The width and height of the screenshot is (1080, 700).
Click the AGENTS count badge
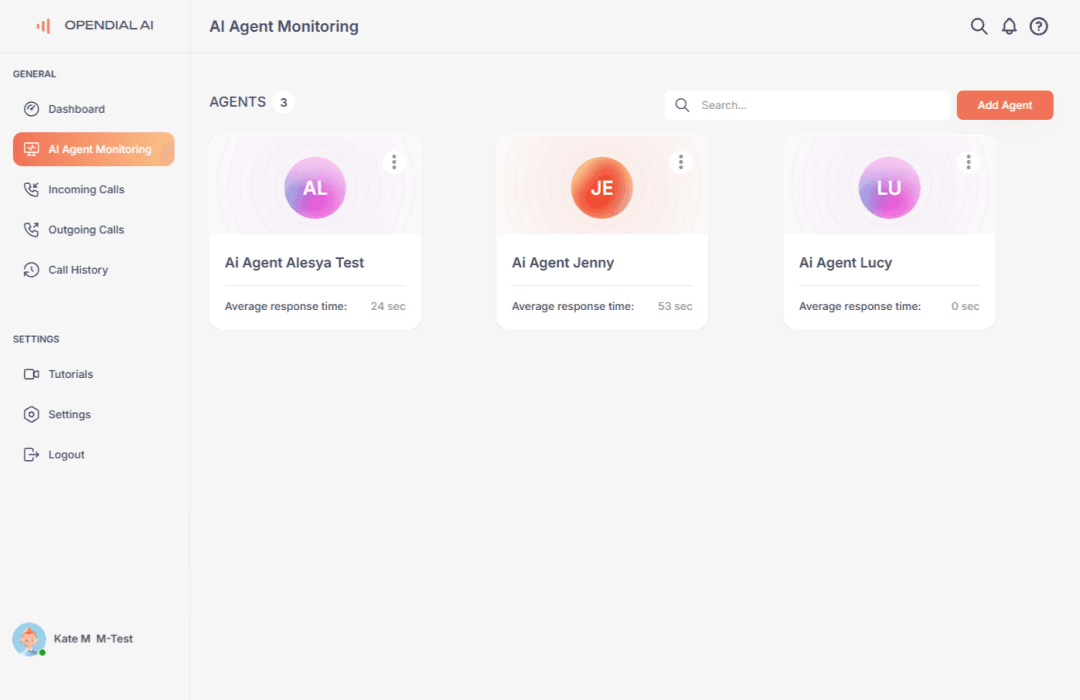point(281,101)
